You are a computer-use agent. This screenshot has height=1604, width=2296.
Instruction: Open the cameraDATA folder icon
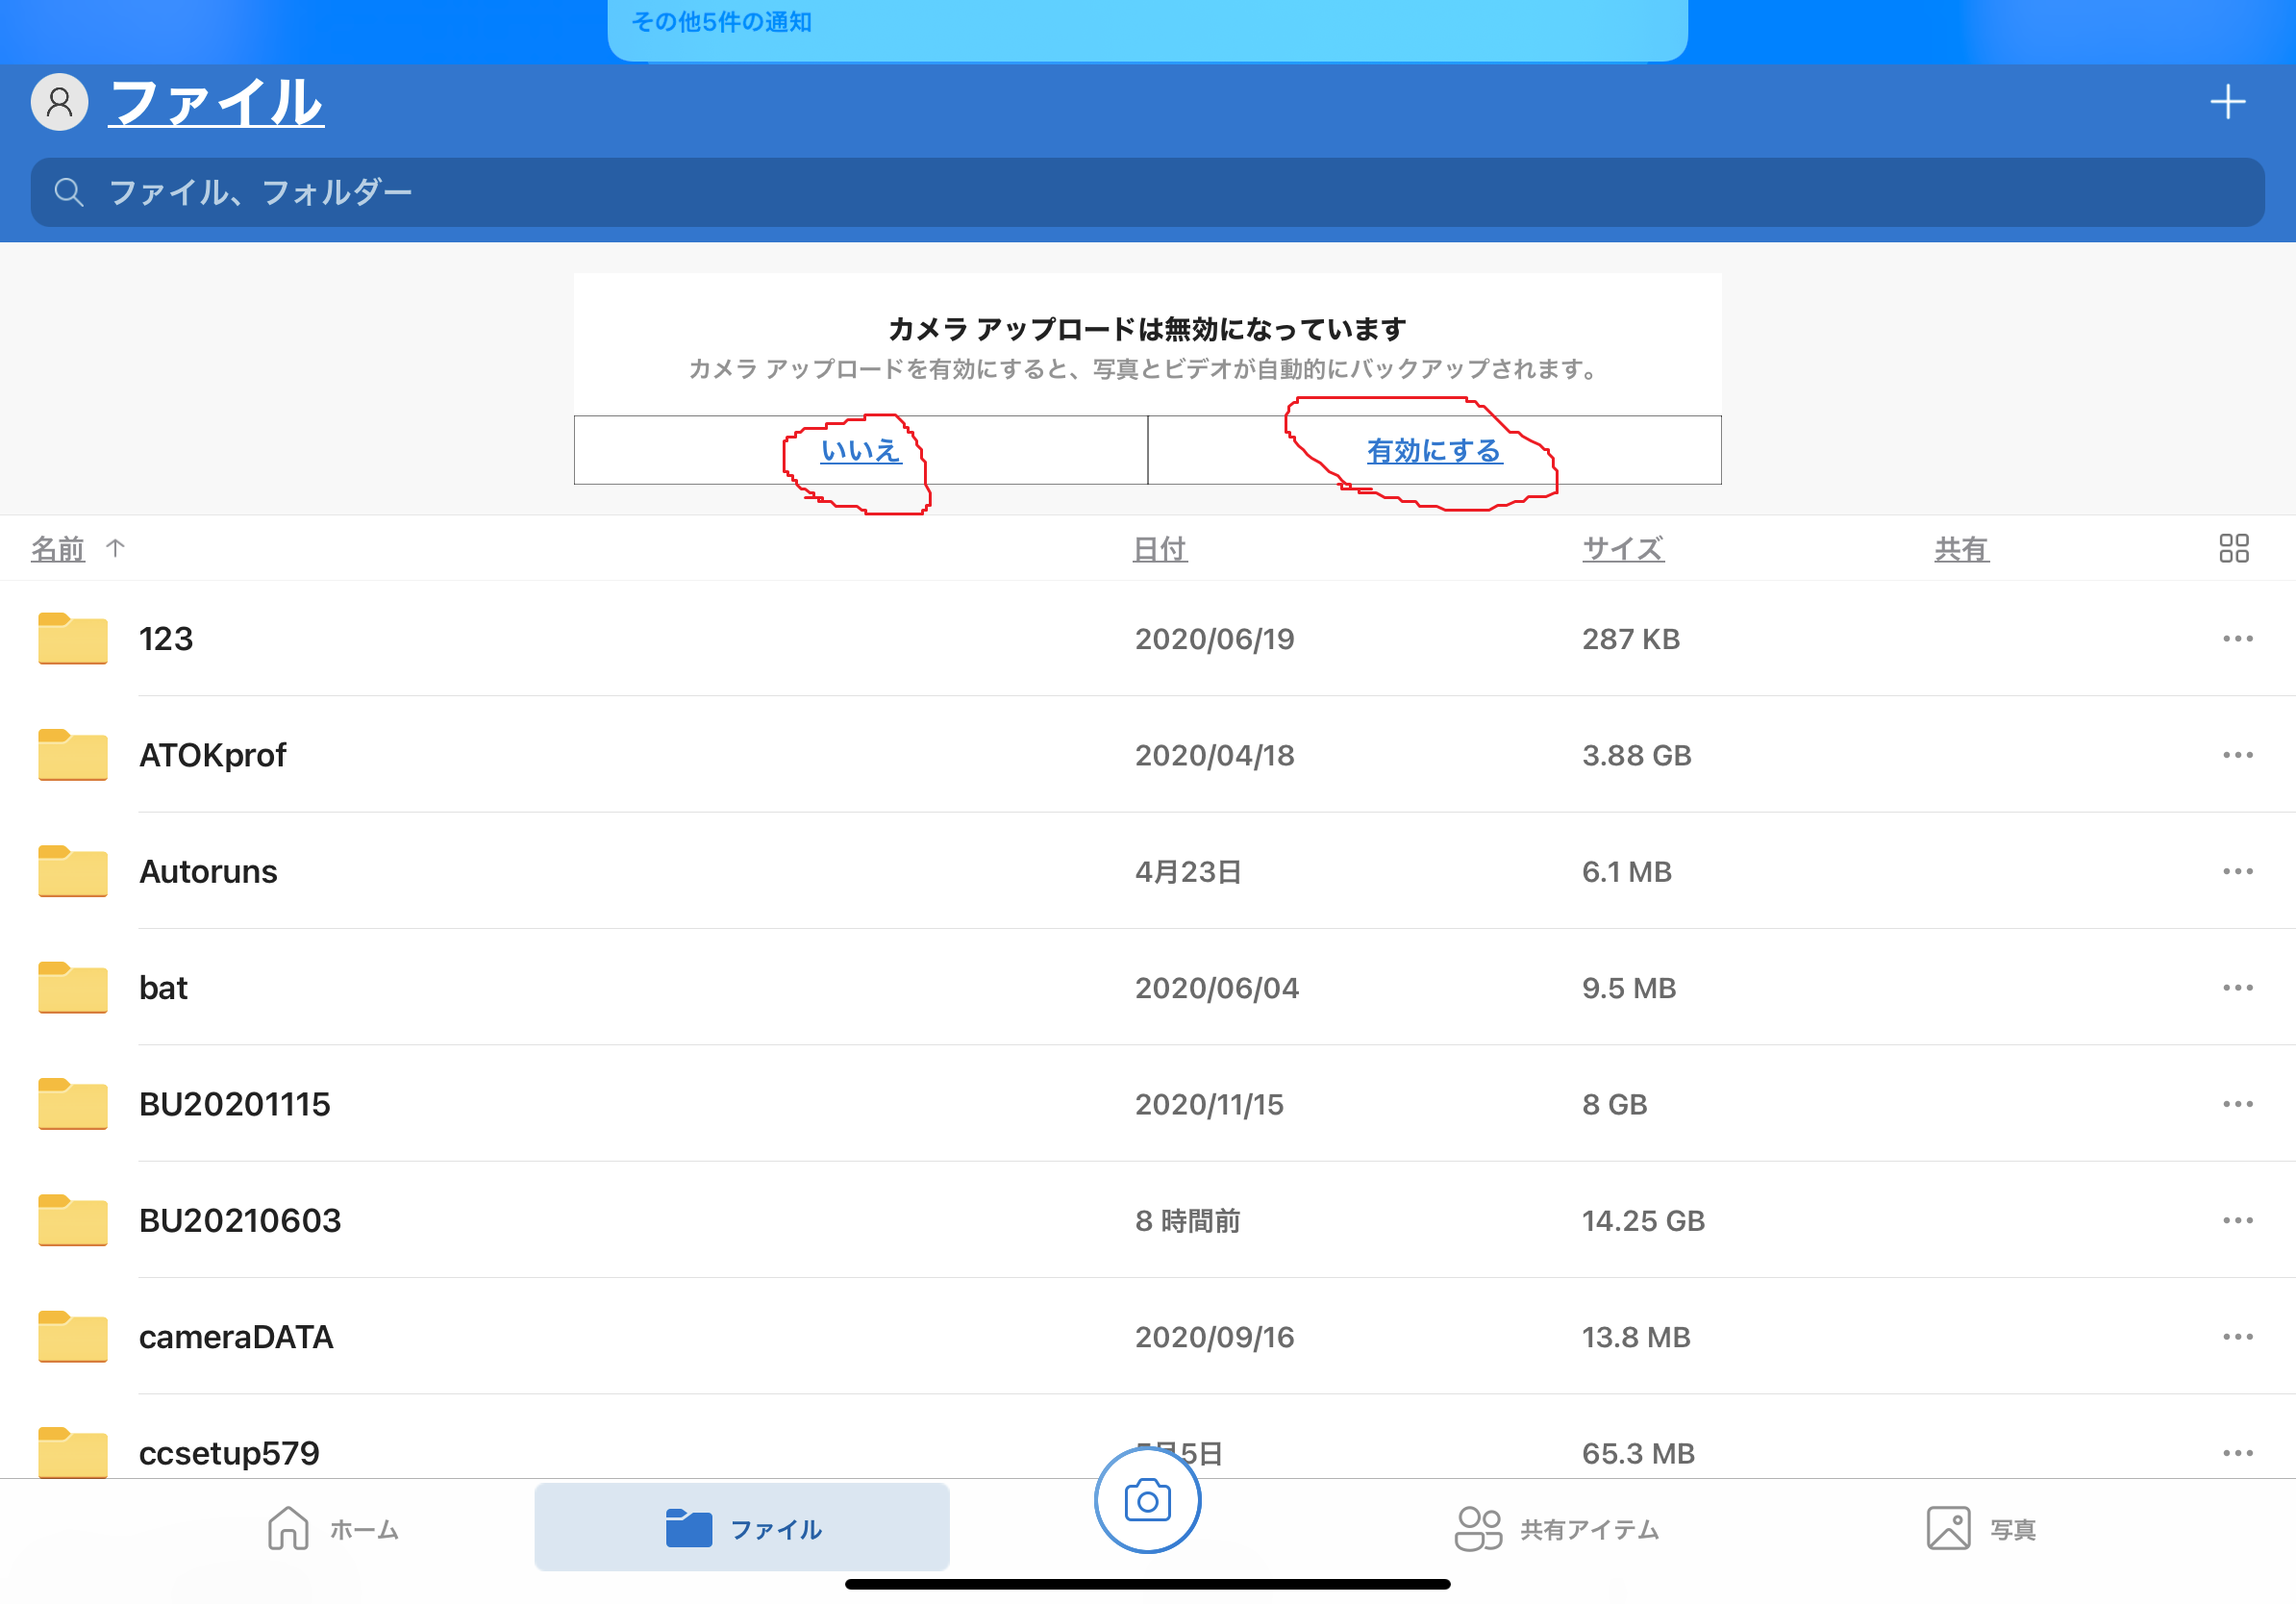(x=72, y=1337)
